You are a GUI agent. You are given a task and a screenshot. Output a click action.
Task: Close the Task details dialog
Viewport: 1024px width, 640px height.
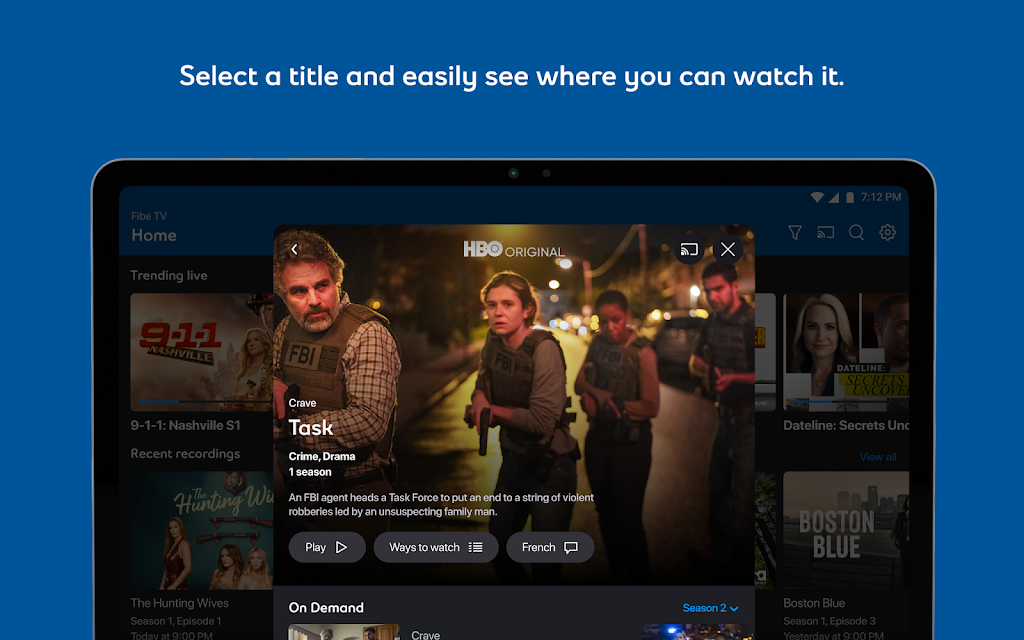[728, 250]
